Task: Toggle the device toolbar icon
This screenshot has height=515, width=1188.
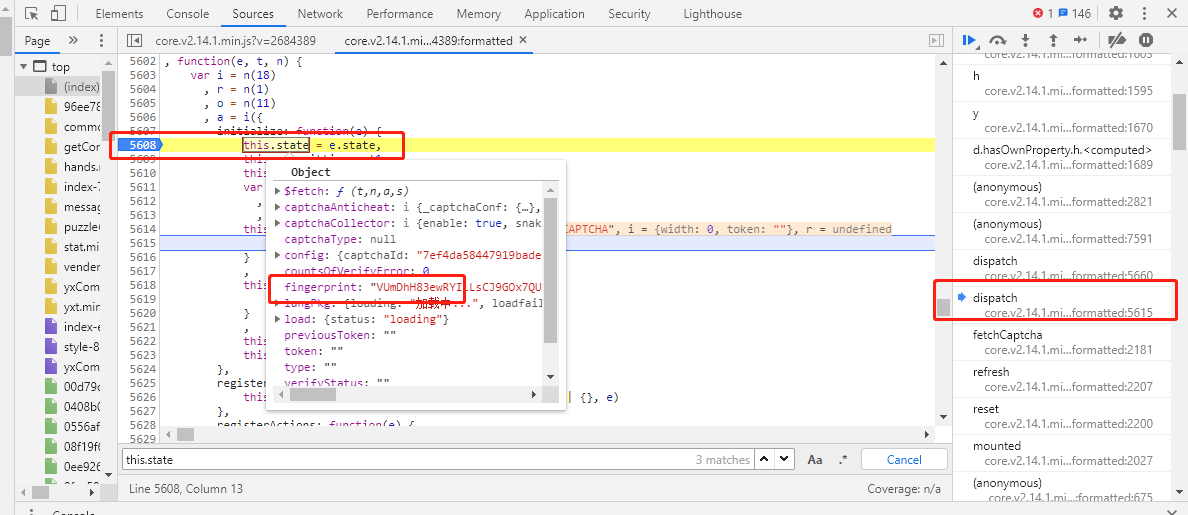Action: pyautogui.click(x=58, y=14)
